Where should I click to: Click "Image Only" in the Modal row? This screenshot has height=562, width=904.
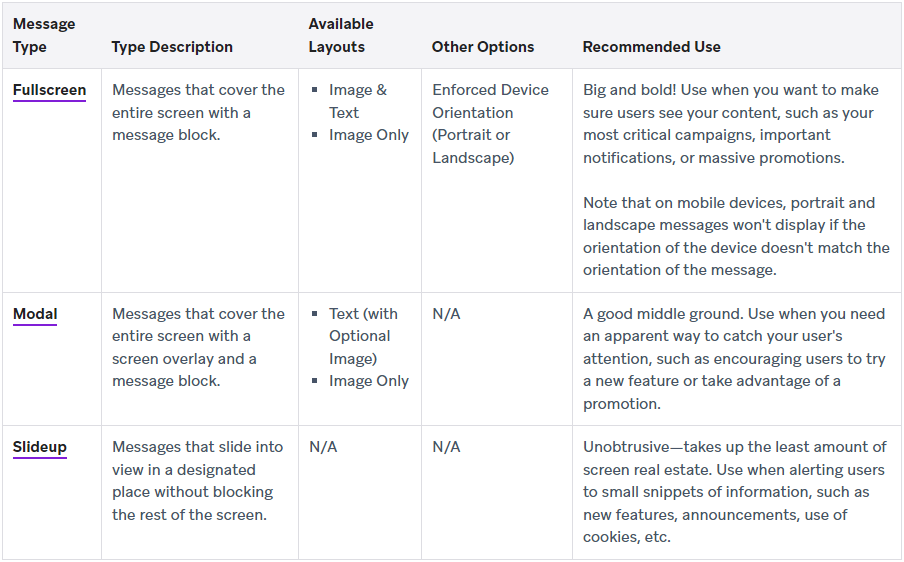click(x=368, y=381)
